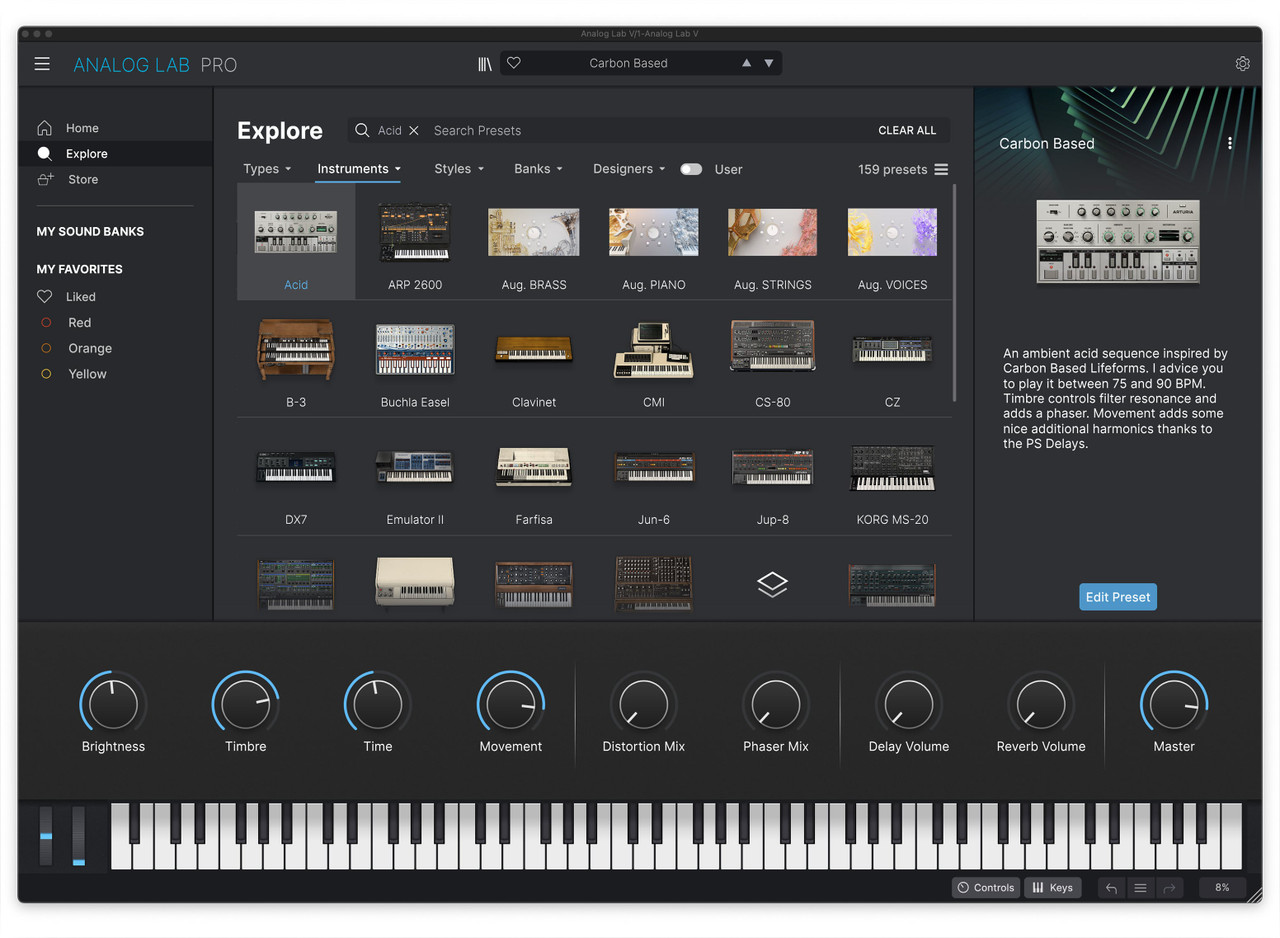Select the Search magnifier in Explore
This screenshot has width=1280, height=938.
coord(362,130)
